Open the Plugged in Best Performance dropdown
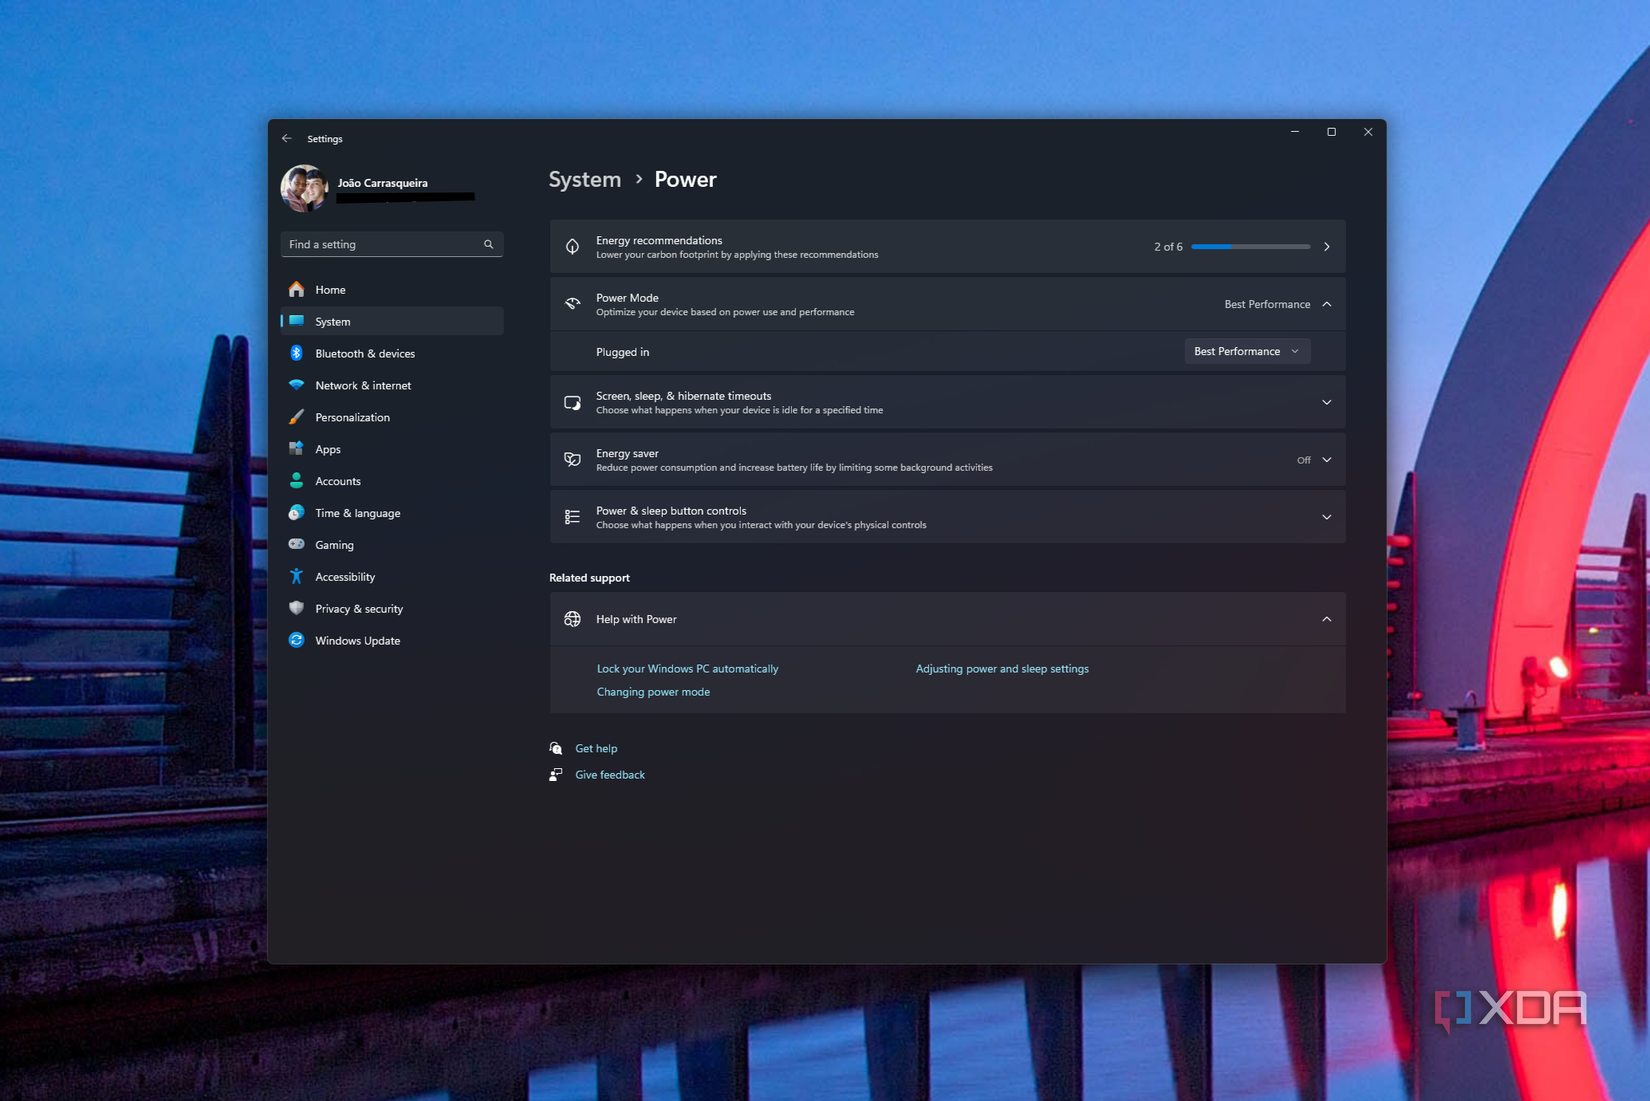 pyautogui.click(x=1246, y=351)
